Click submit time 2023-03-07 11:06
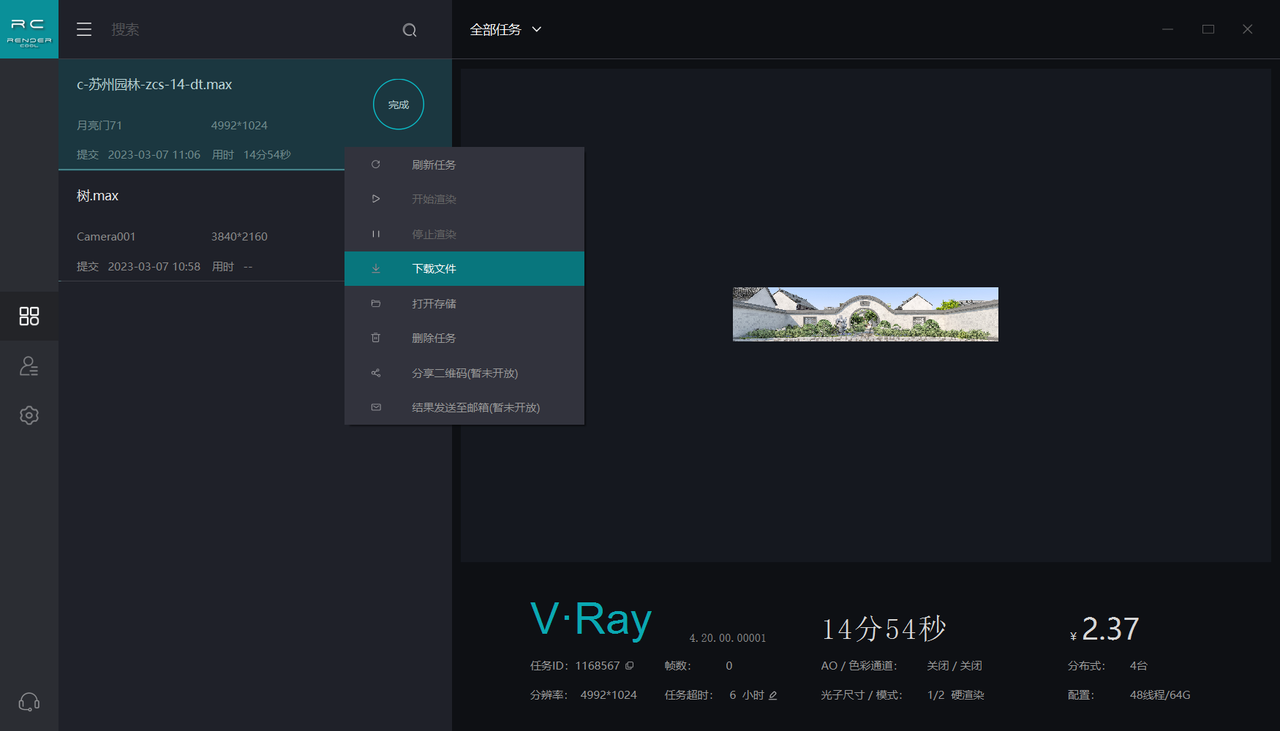 [154, 155]
